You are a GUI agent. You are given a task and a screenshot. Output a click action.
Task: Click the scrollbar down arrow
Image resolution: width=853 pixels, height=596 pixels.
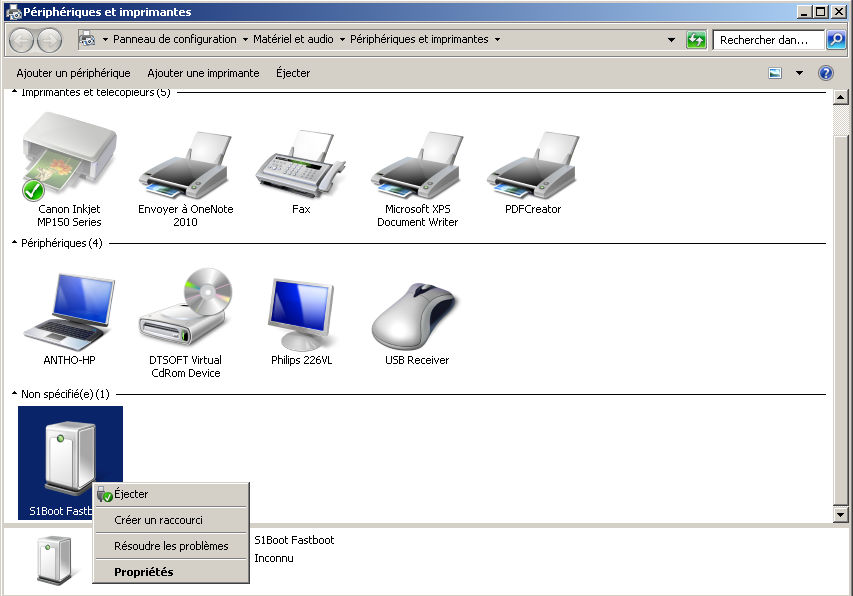[840, 514]
